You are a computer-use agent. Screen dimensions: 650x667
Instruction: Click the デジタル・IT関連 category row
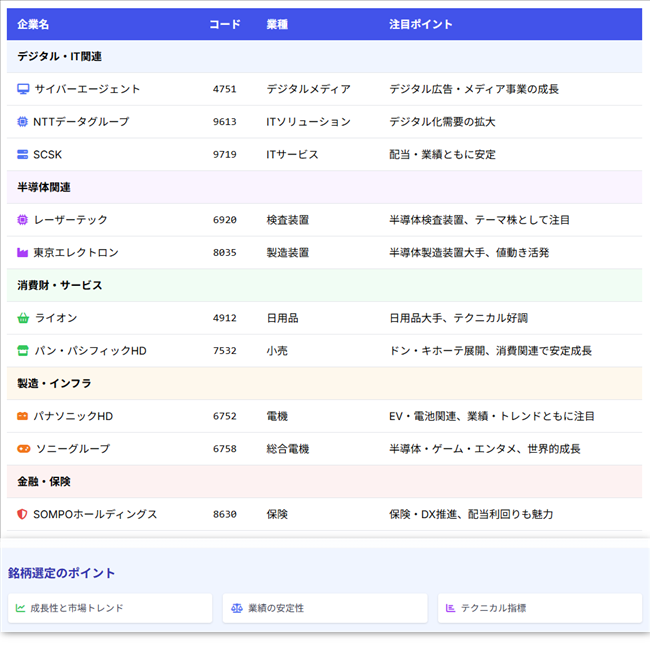[325, 57]
